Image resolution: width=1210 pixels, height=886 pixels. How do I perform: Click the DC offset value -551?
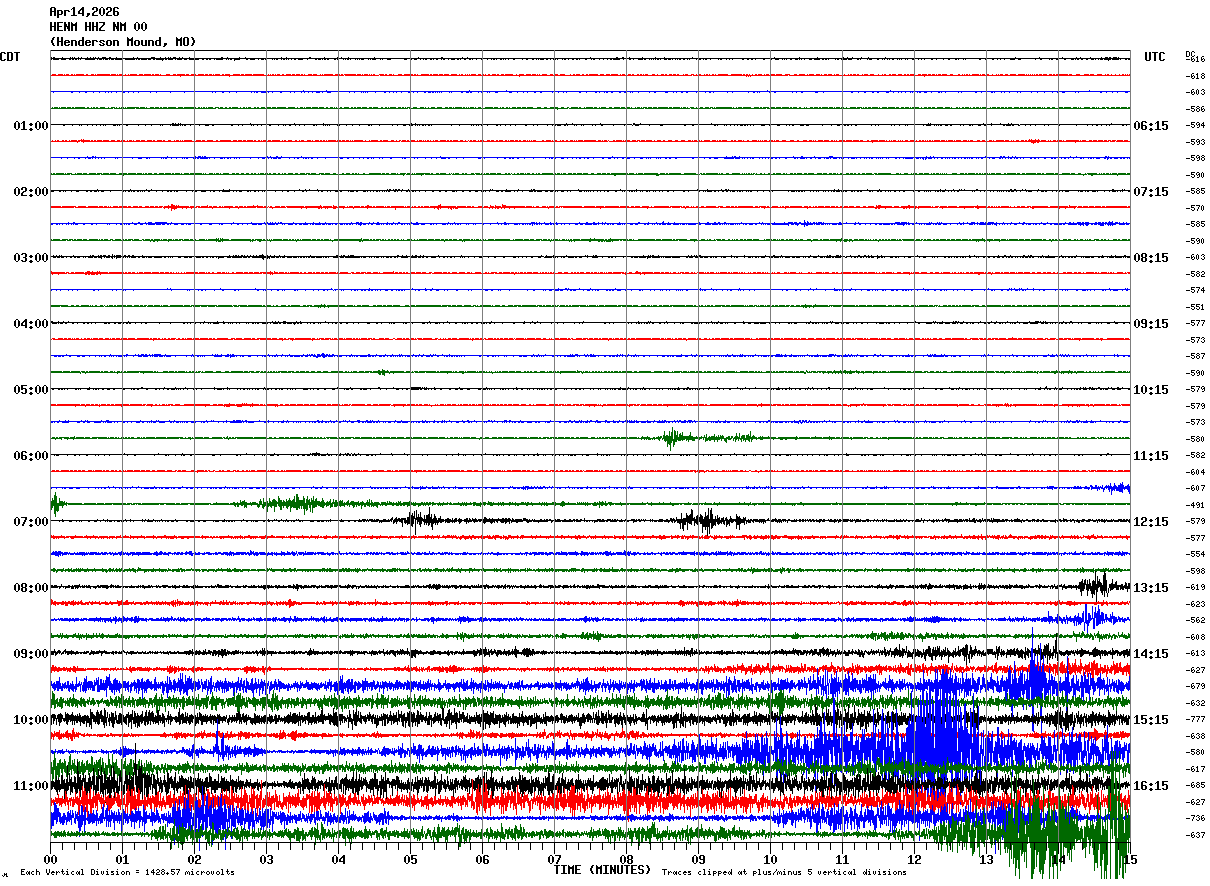[x=1195, y=307]
